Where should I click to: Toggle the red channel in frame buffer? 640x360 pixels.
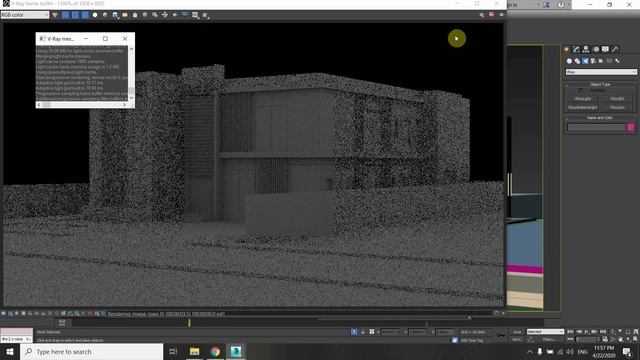point(65,15)
